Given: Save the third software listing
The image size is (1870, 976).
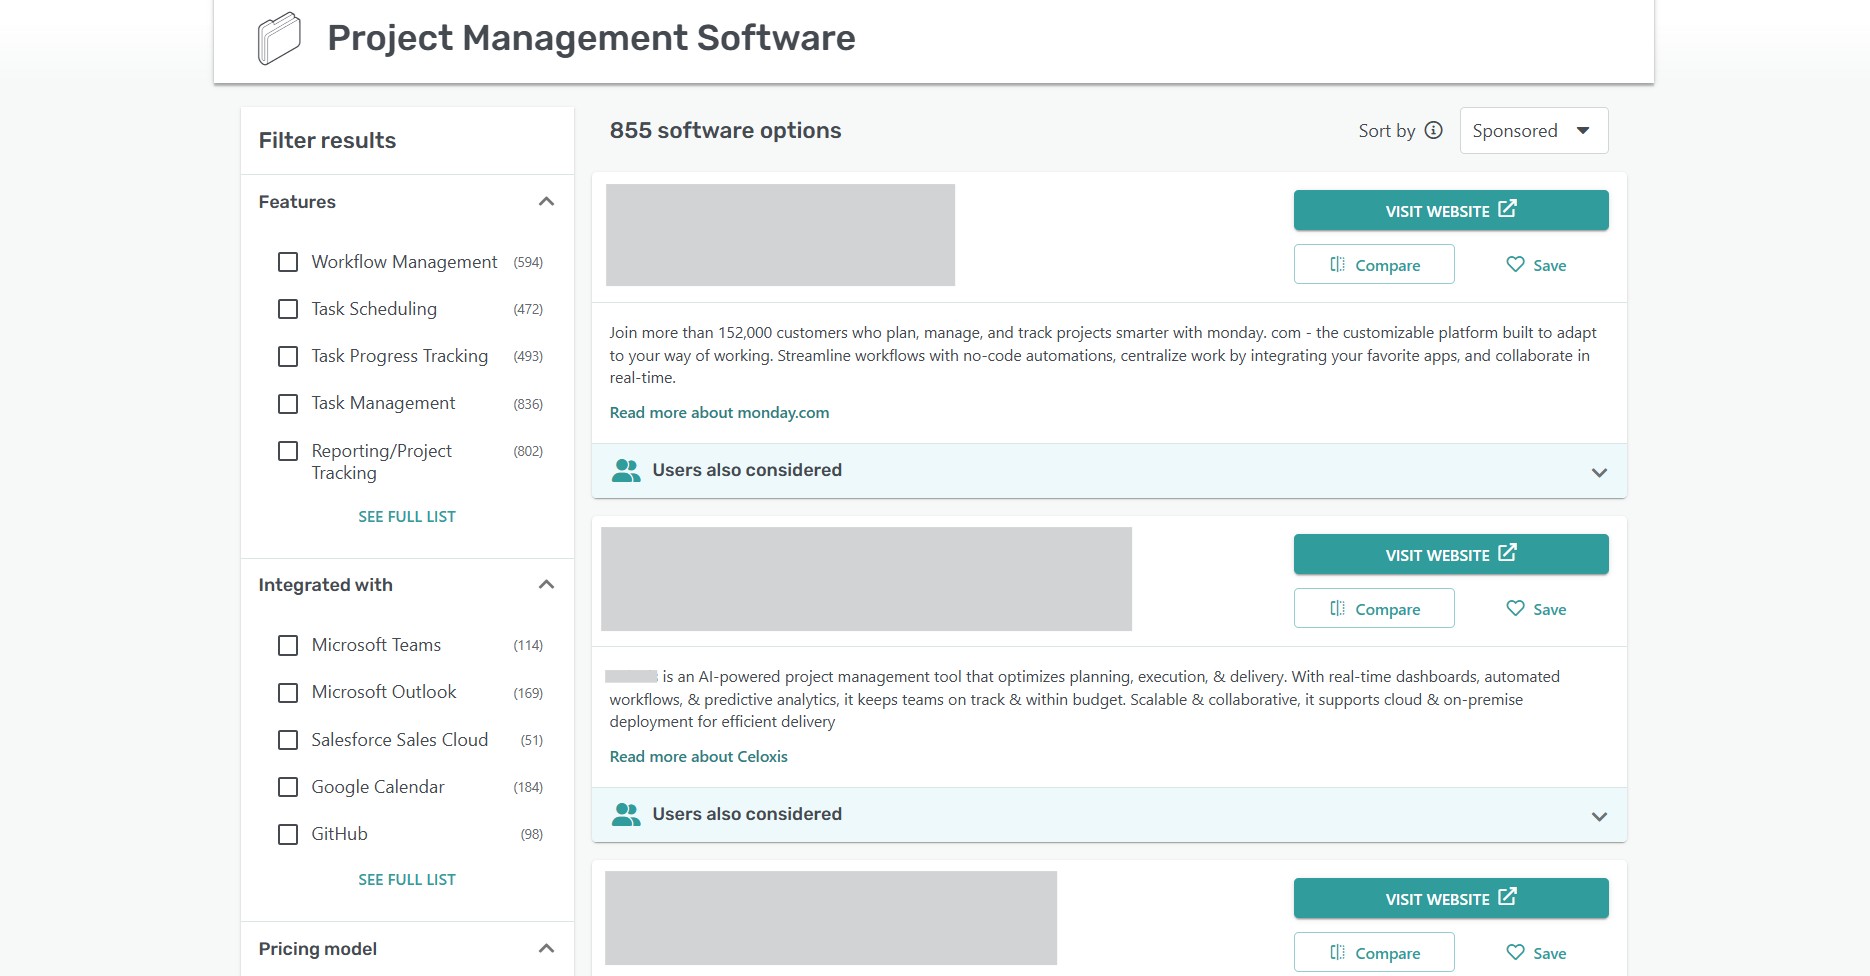Looking at the screenshot, I should coord(1536,953).
